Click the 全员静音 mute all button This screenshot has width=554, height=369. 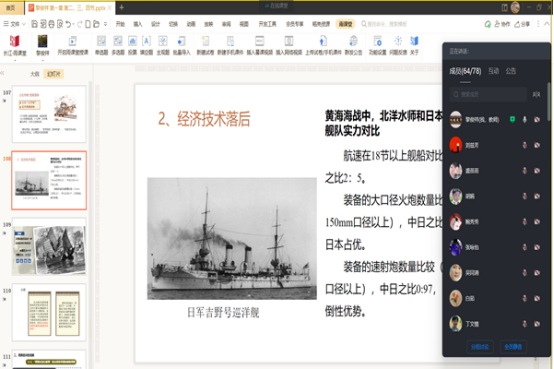click(x=513, y=347)
